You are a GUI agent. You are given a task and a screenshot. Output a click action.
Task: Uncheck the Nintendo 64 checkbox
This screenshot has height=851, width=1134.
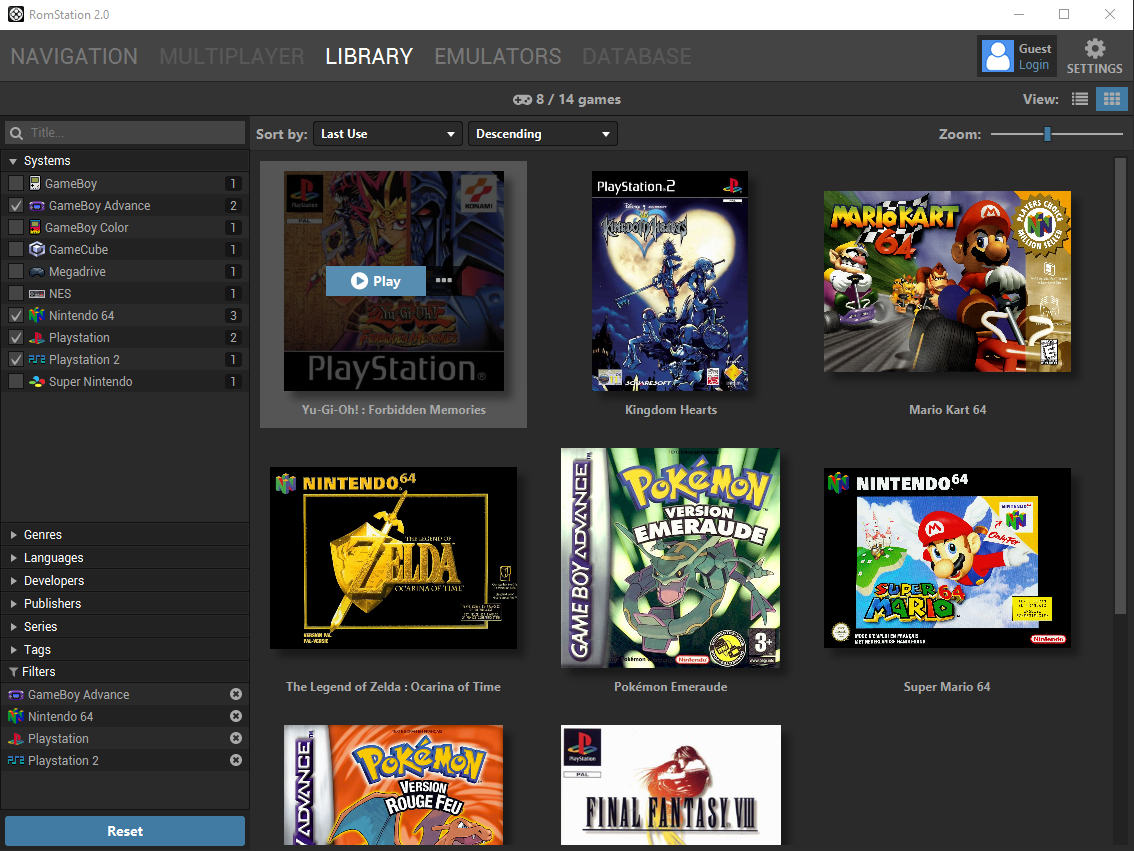(x=16, y=315)
